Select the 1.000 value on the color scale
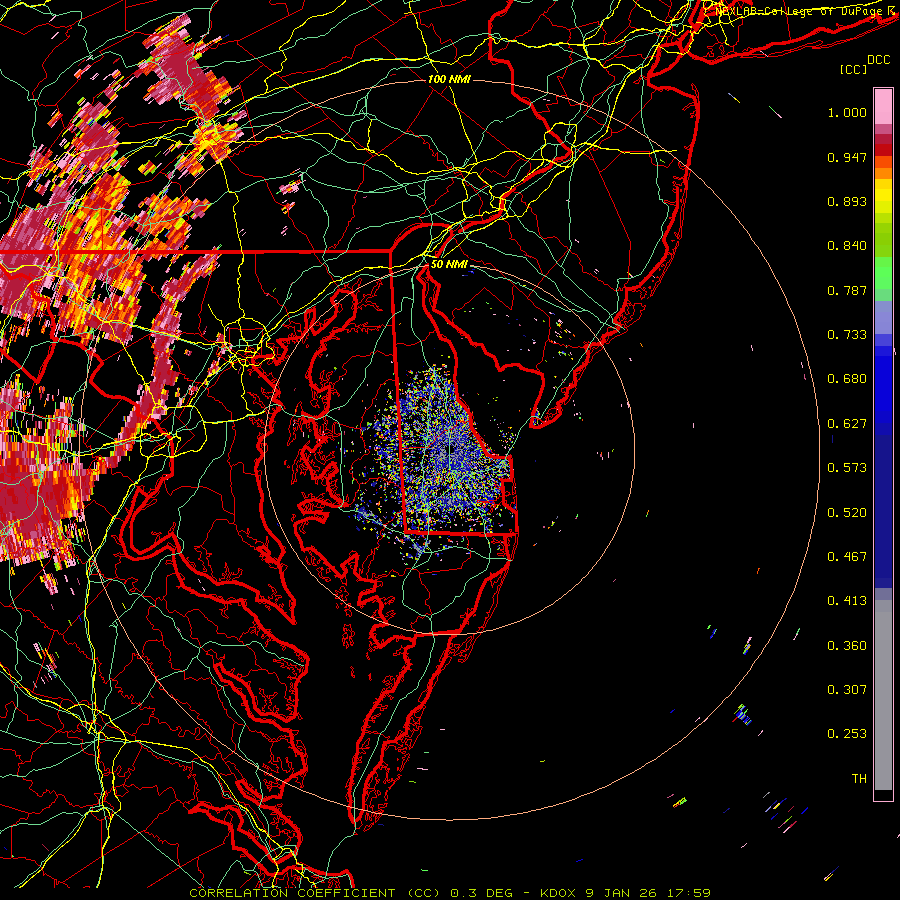This screenshot has height=900, width=900. [847, 112]
